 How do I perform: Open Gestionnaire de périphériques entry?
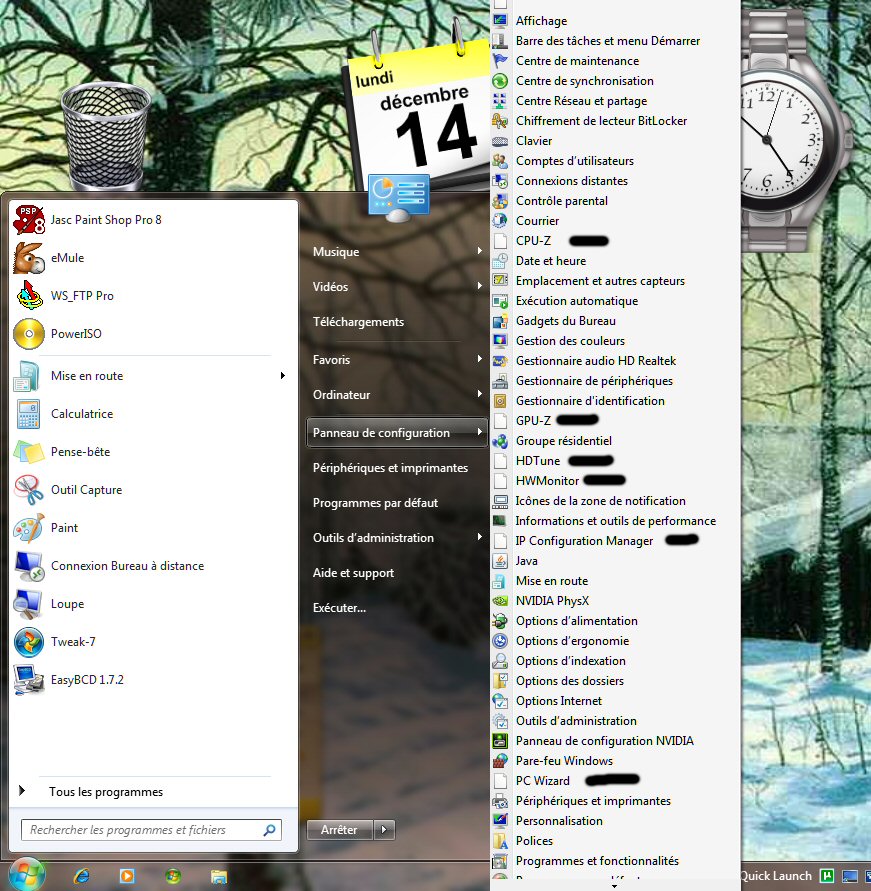point(594,381)
